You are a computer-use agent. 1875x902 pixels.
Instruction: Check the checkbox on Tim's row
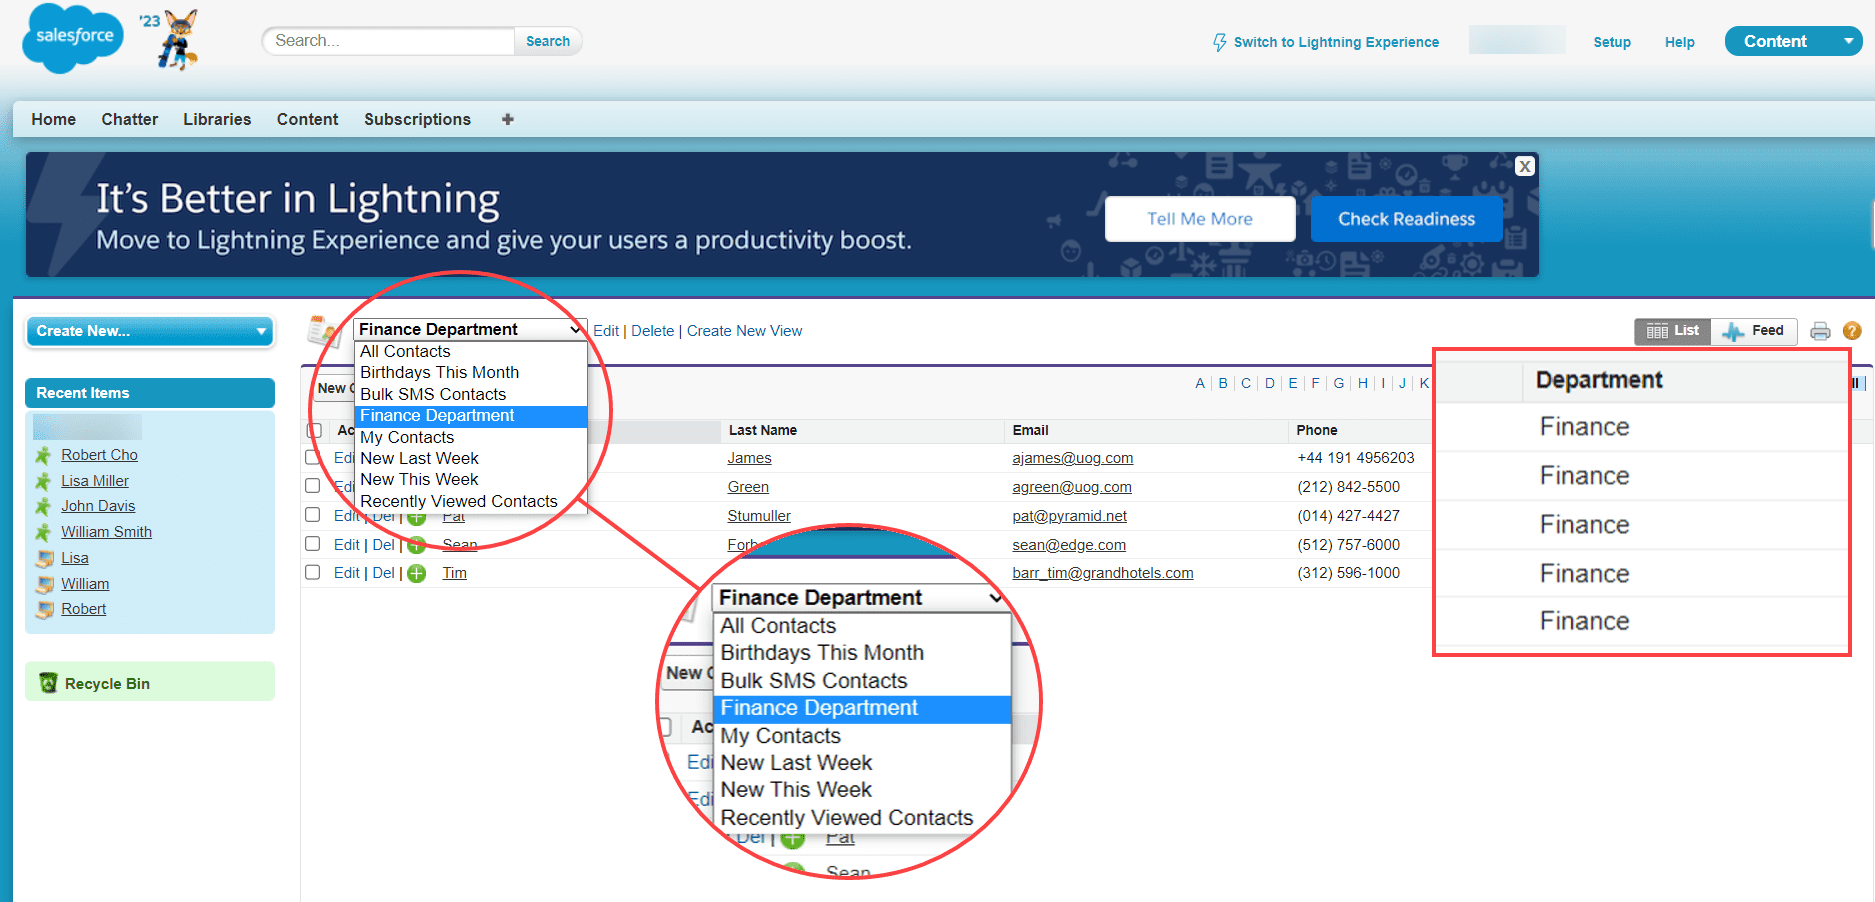[x=312, y=572]
